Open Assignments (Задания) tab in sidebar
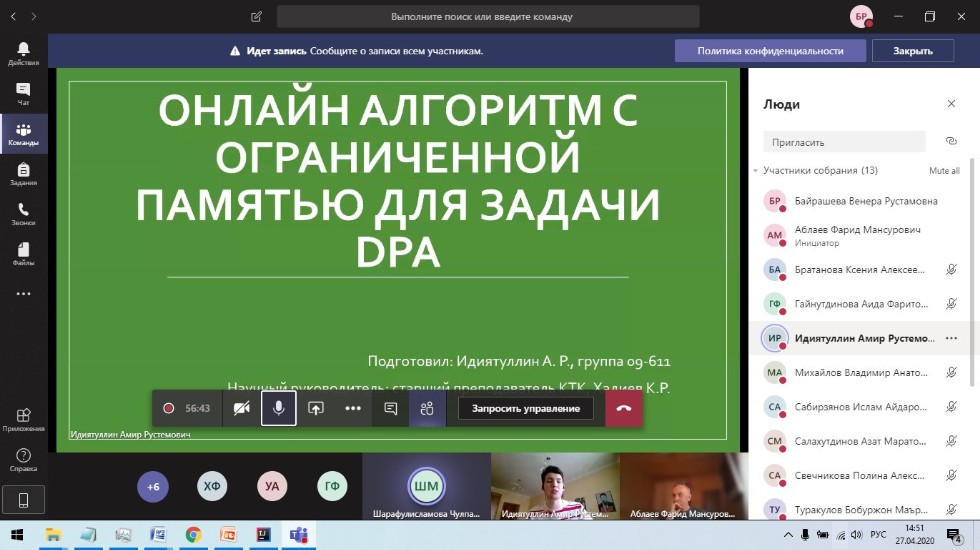Image resolution: width=980 pixels, height=550 pixels. pyautogui.click(x=23, y=173)
